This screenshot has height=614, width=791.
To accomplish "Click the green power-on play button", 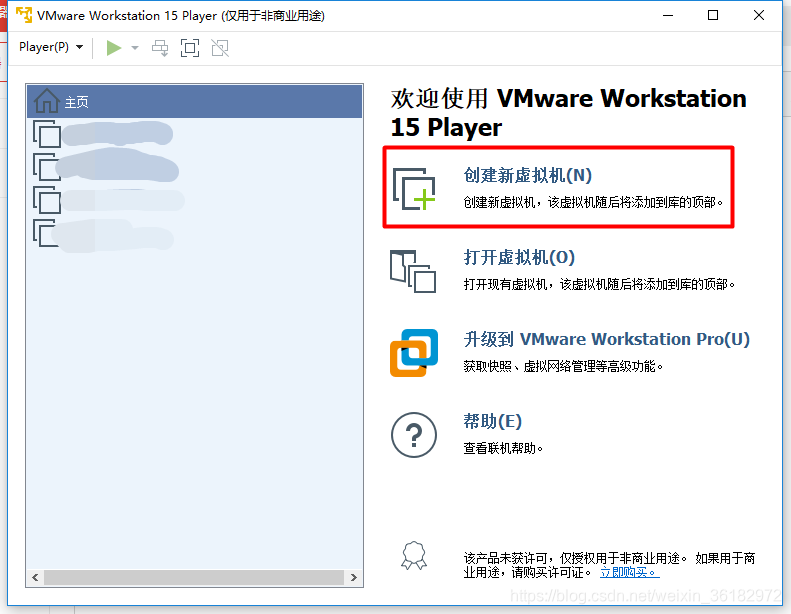I will click(x=114, y=48).
